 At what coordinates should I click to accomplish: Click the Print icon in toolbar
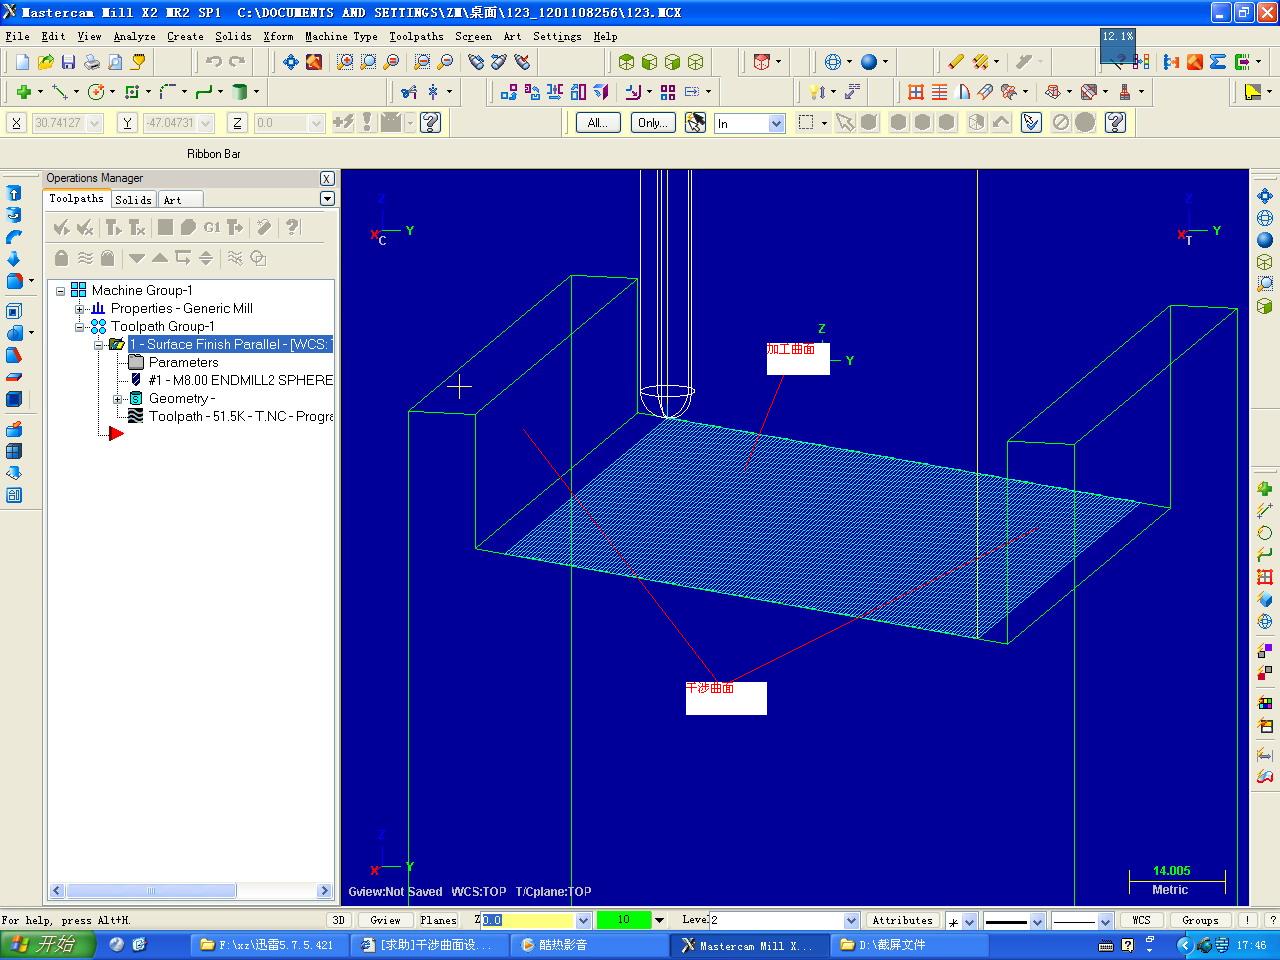(92, 62)
